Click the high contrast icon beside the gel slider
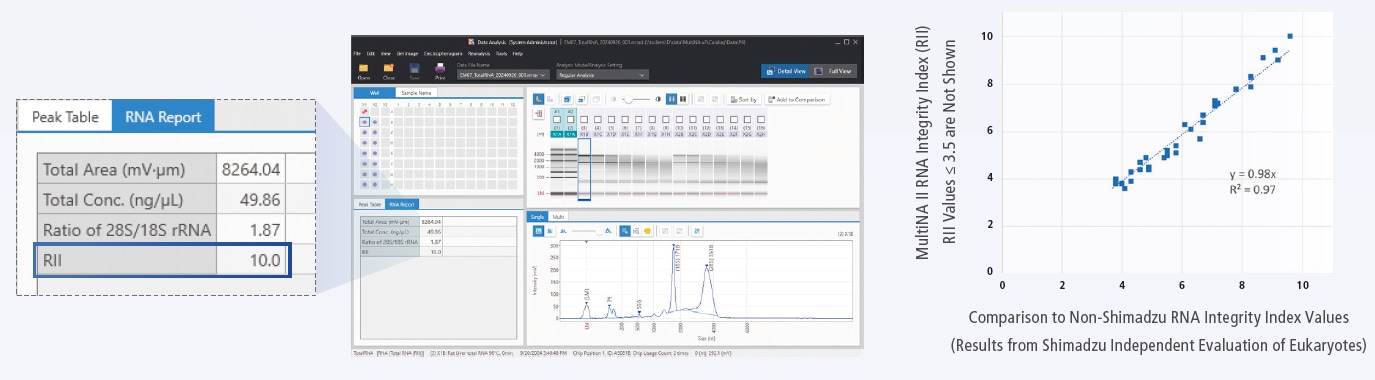The width and height of the screenshot is (1375, 380). [658, 99]
